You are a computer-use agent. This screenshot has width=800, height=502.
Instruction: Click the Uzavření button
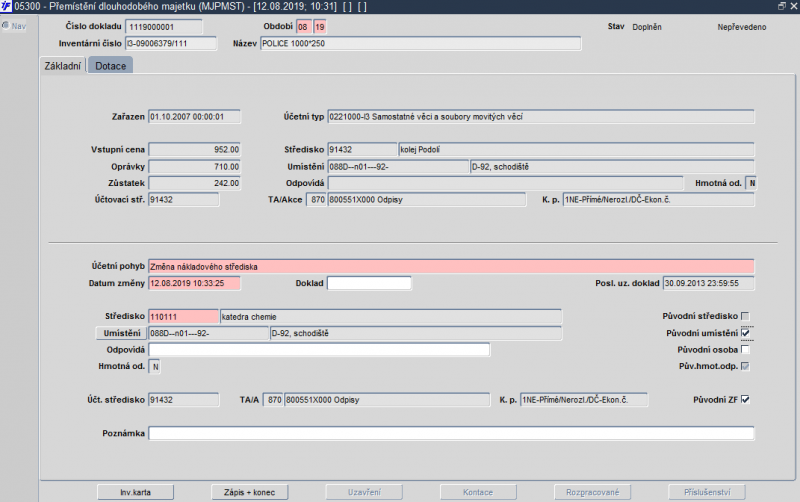(x=364, y=492)
